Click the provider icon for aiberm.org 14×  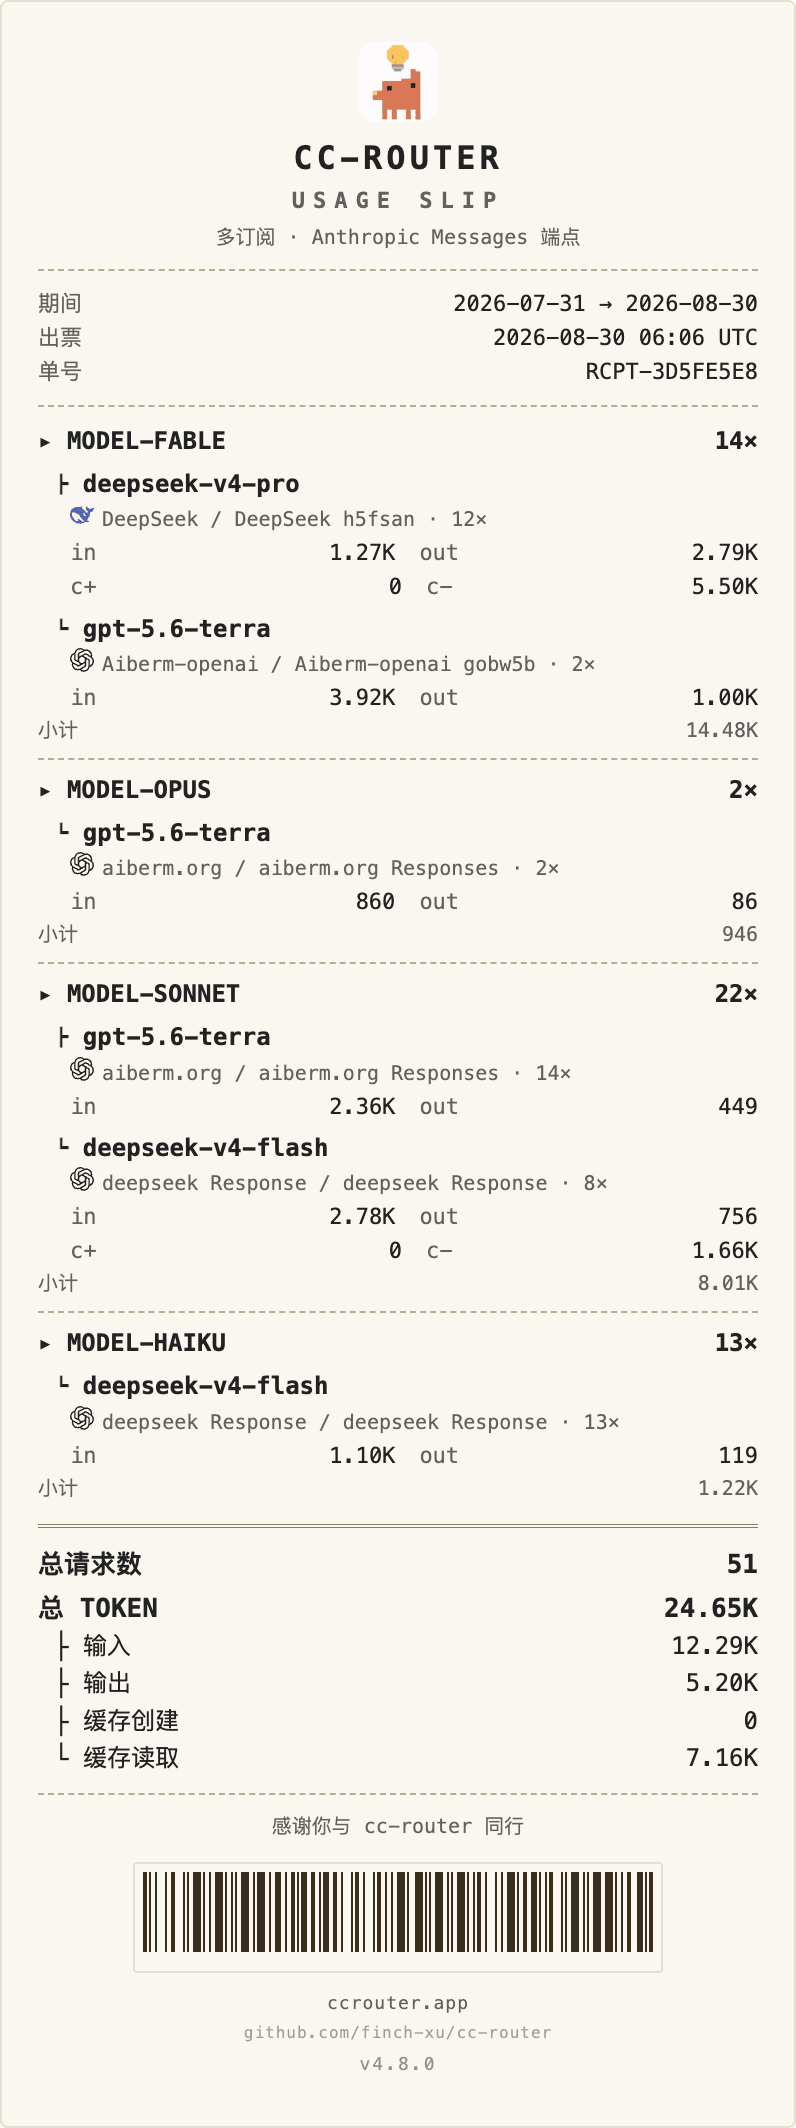click(x=82, y=1070)
